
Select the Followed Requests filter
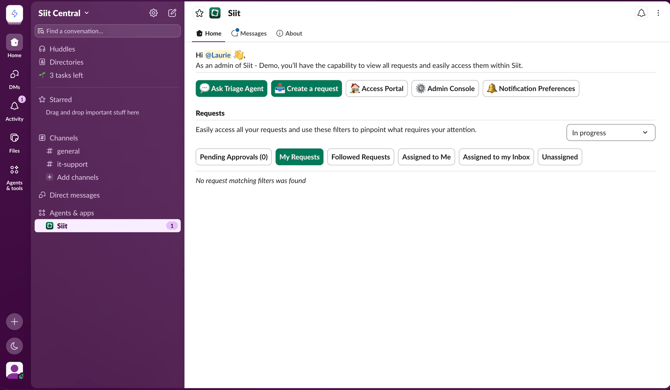tap(361, 157)
